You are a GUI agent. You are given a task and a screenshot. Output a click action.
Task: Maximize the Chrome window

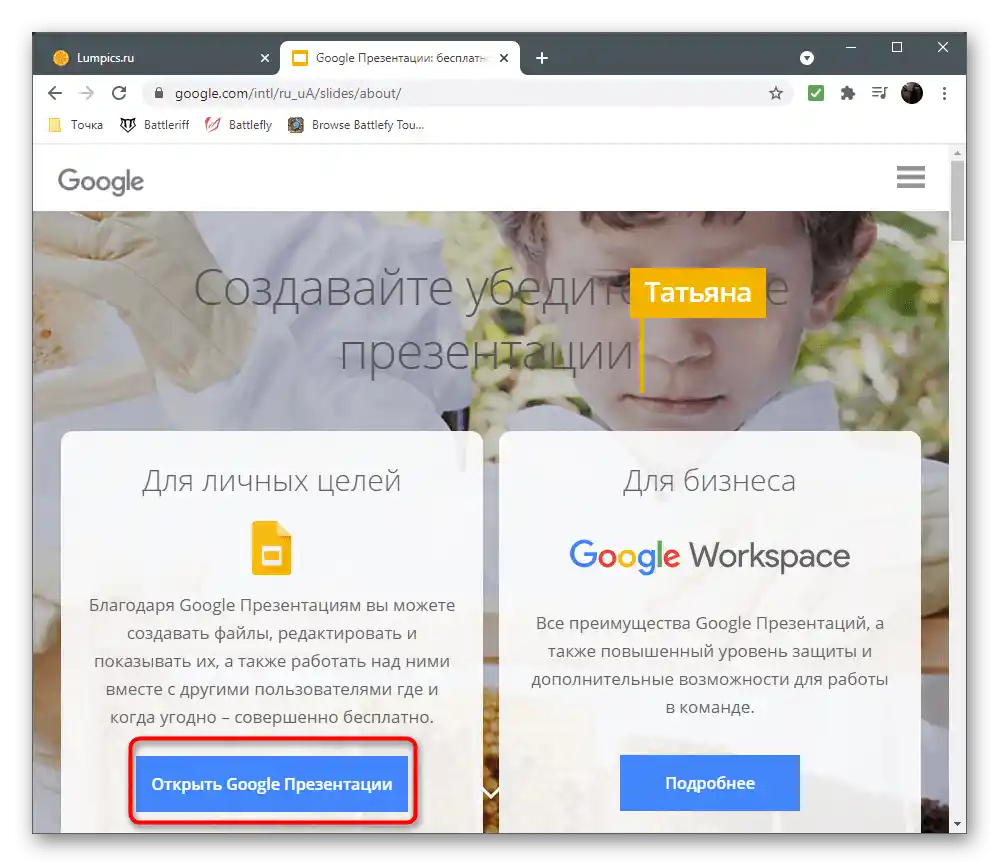tap(896, 47)
